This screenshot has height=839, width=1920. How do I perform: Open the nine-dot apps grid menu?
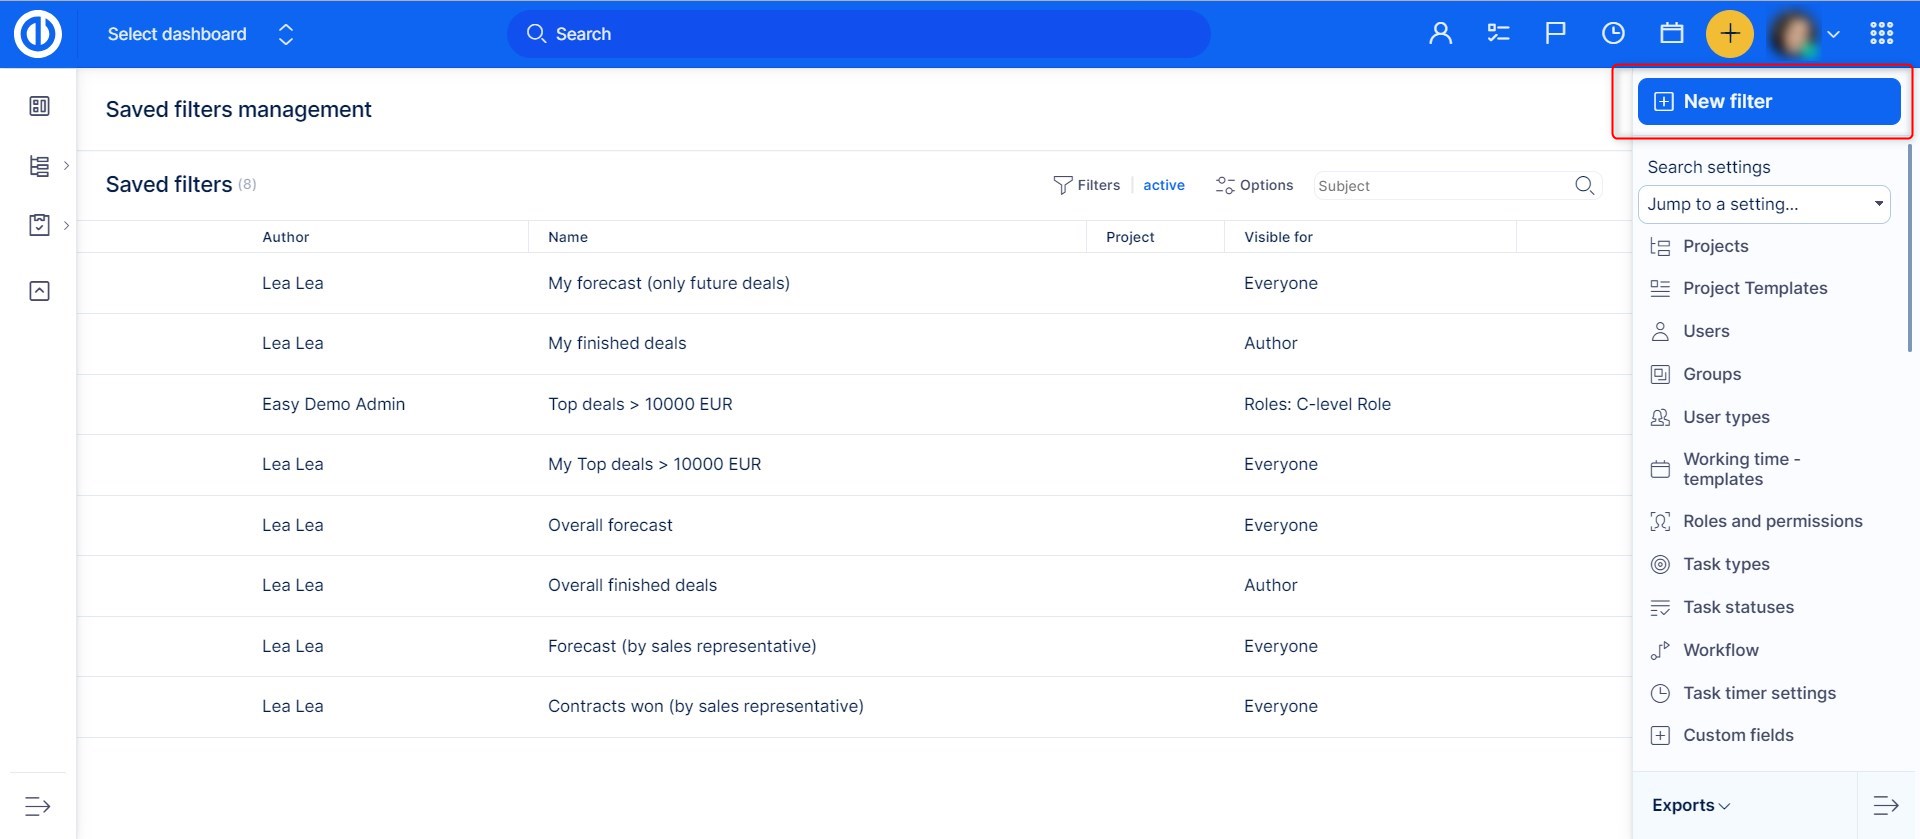pos(1881,34)
